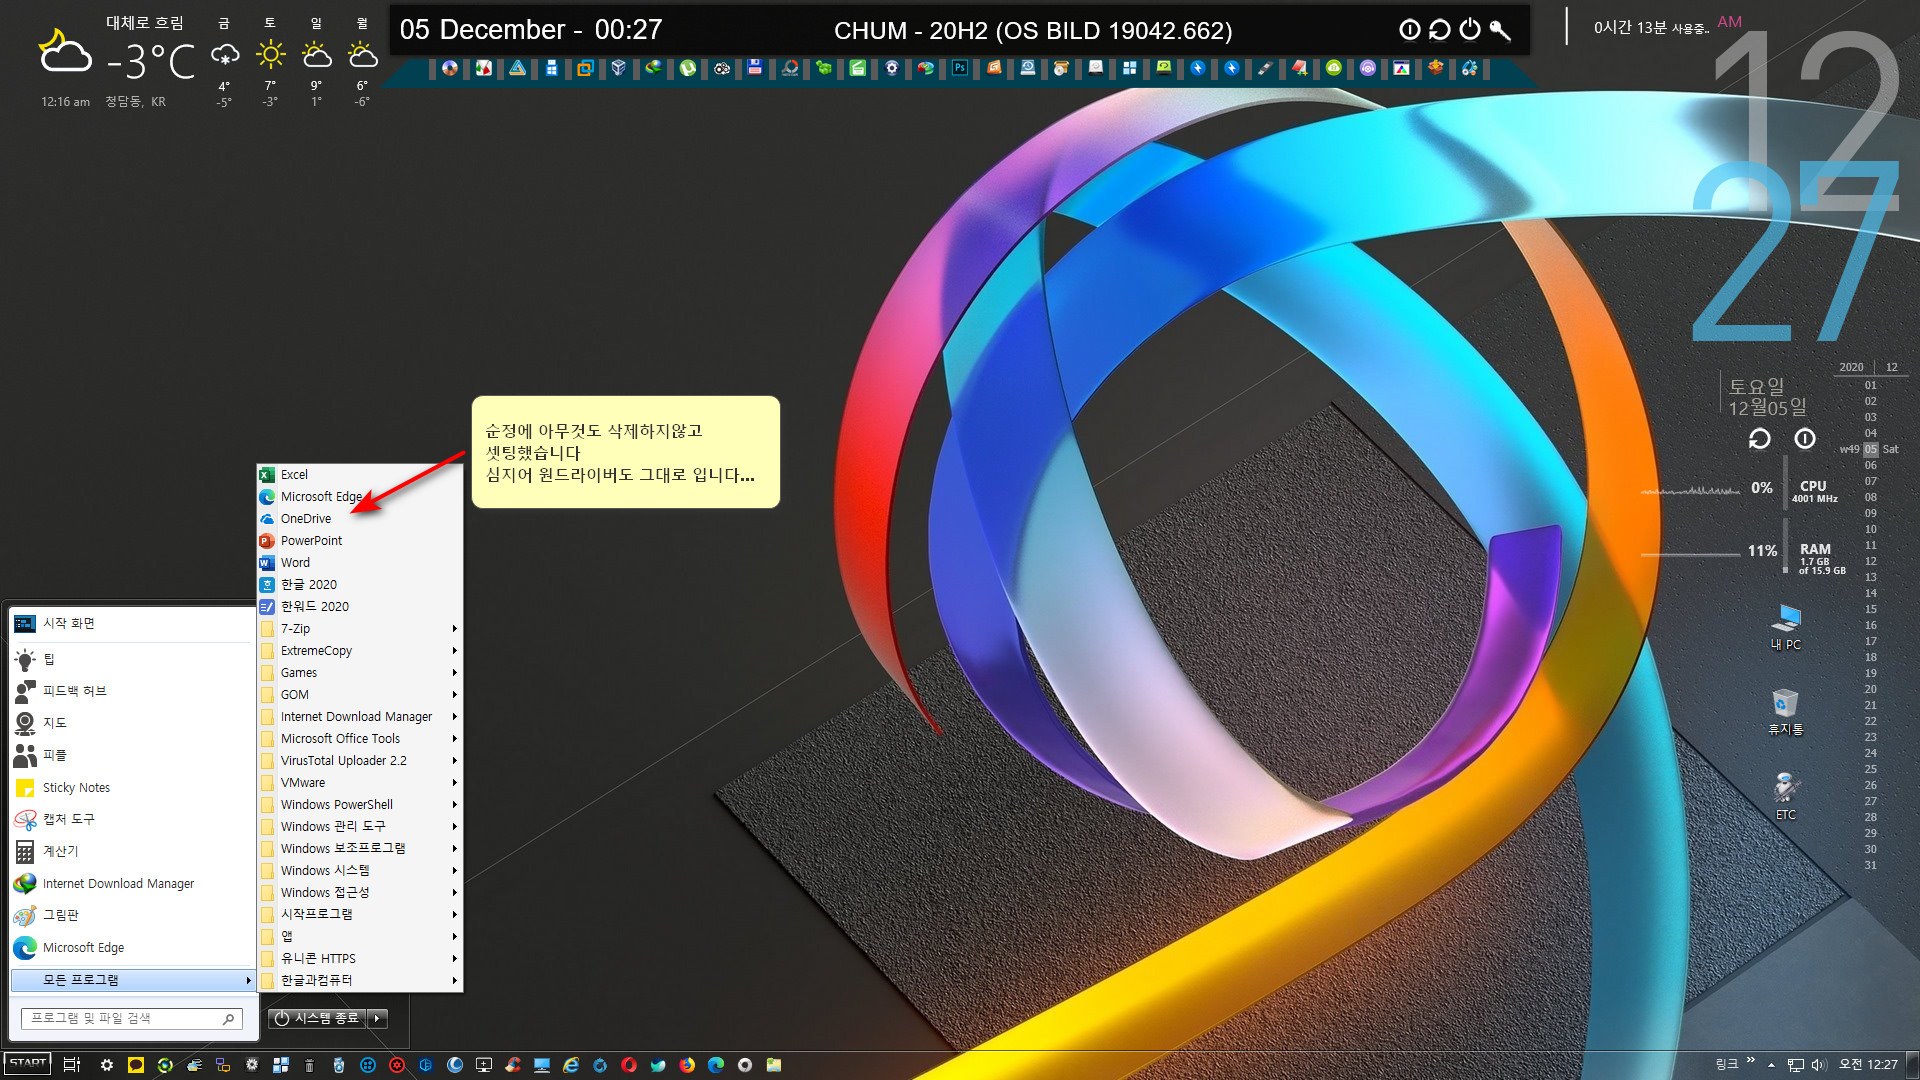Click the restart arrow icon in top bar

tap(1440, 30)
